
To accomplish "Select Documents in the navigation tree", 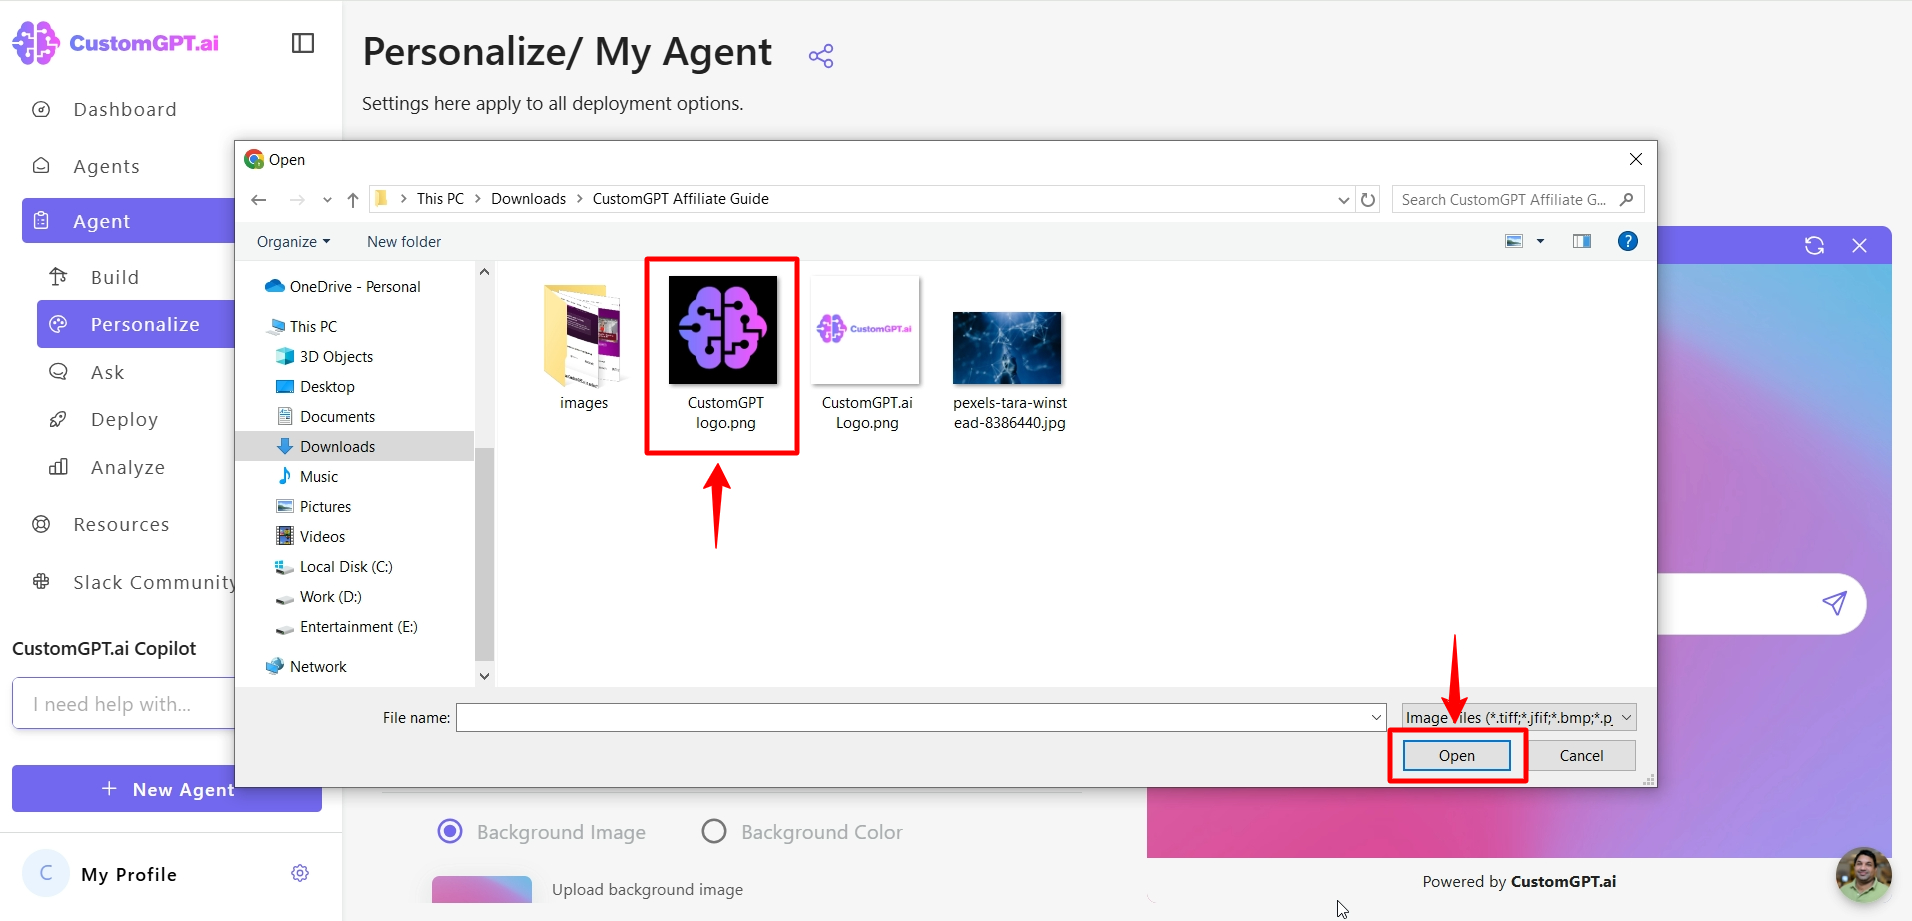I will click(326, 416).
